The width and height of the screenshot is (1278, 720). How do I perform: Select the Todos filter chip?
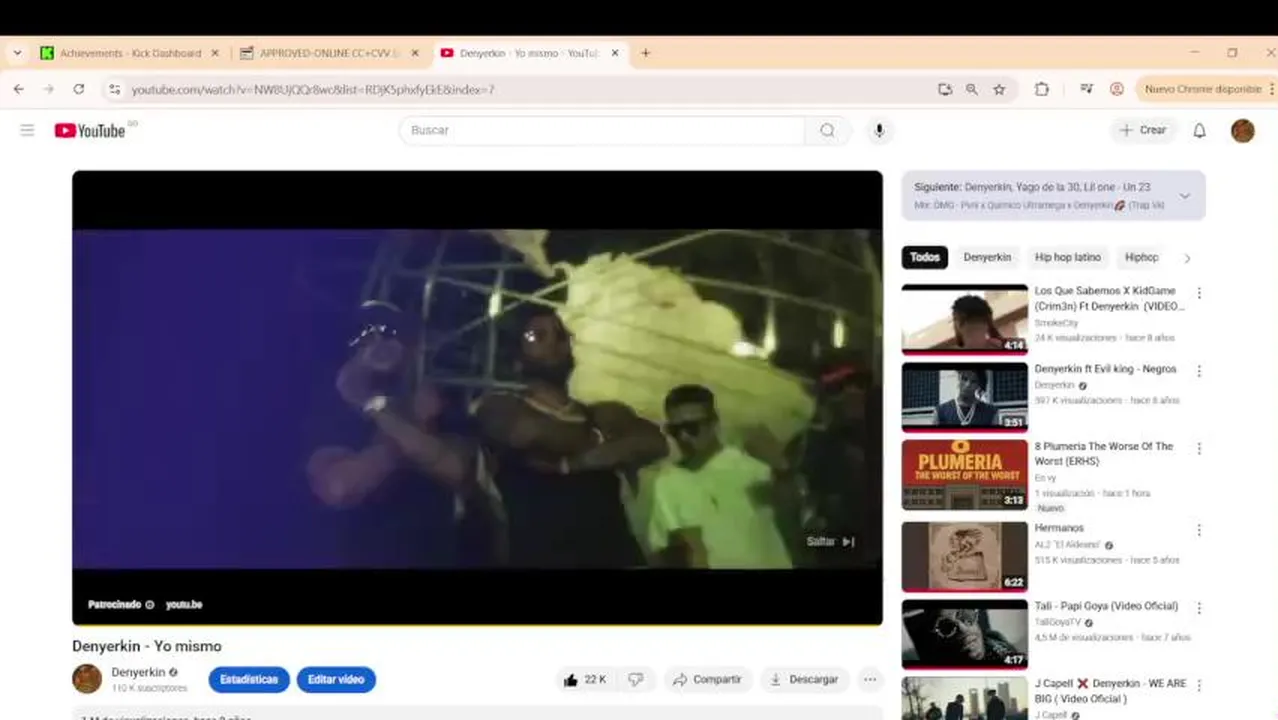pyautogui.click(x=925, y=257)
